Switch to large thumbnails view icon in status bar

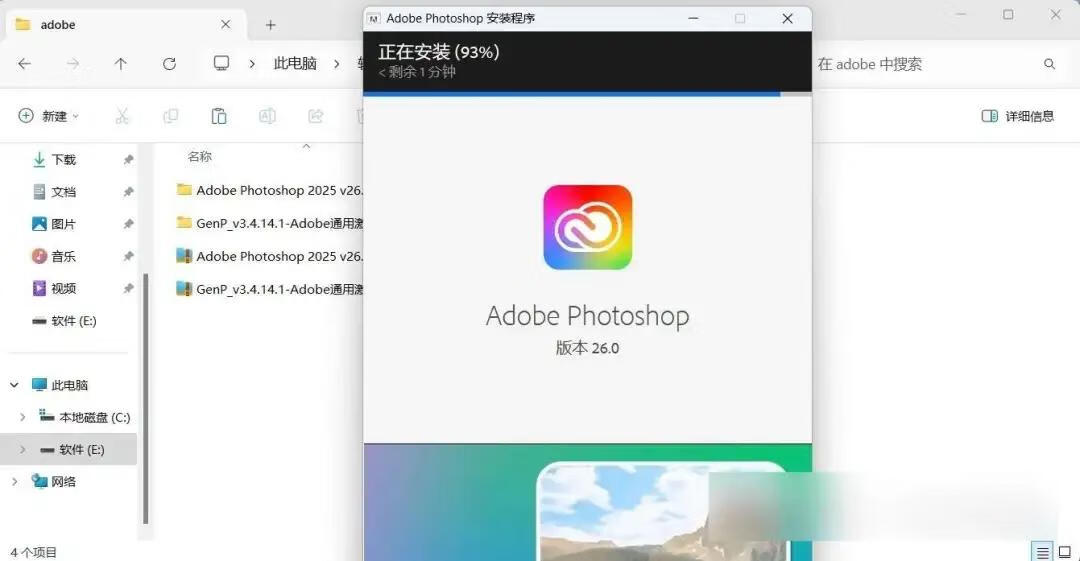(x=1065, y=552)
